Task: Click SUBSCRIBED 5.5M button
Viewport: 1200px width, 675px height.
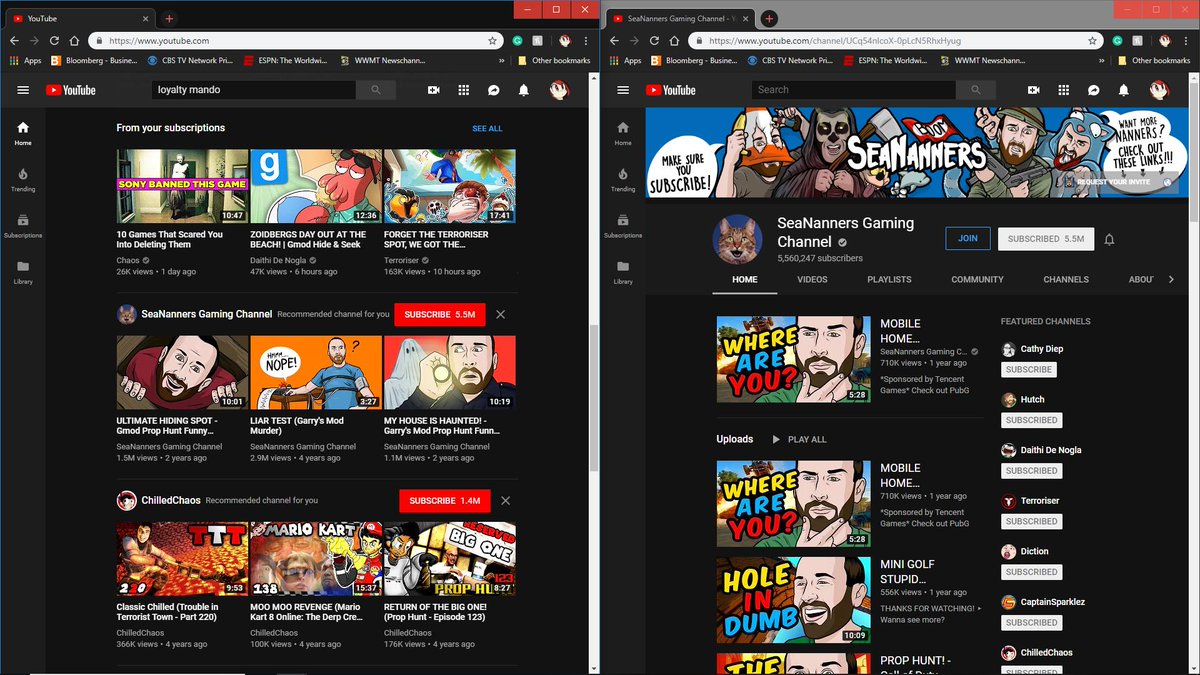Action: pyautogui.click(x=1045, y=239)
